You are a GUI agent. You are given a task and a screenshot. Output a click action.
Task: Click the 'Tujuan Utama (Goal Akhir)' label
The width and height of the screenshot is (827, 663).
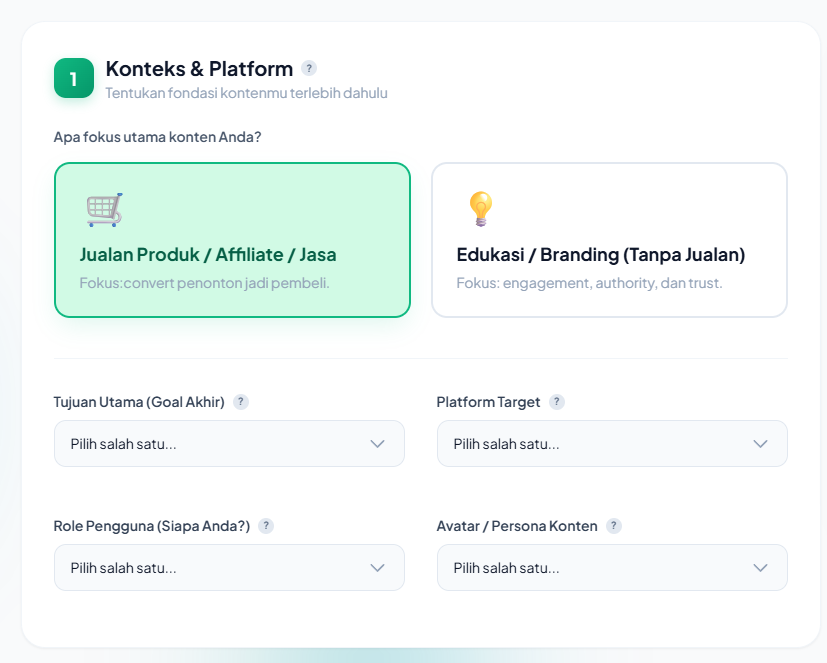click(x=139, y=402)
